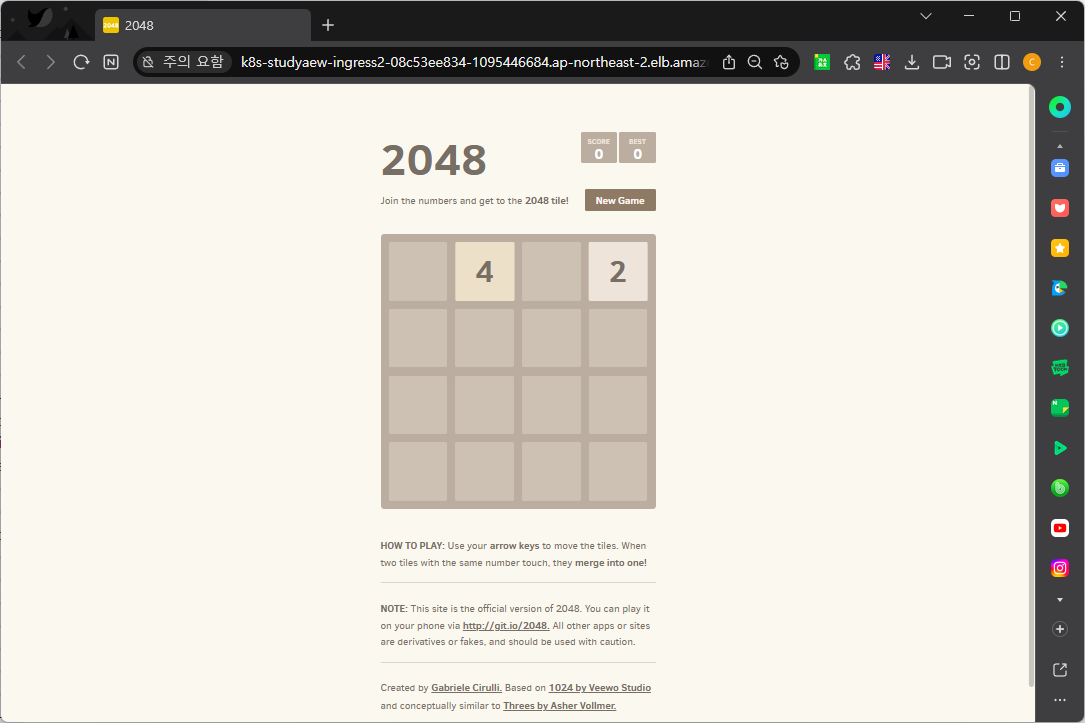Click the SCORE box
Image resolution: width=1085 pixels, height=723 pixels.
pyautogui.click(x=599, y=147)
